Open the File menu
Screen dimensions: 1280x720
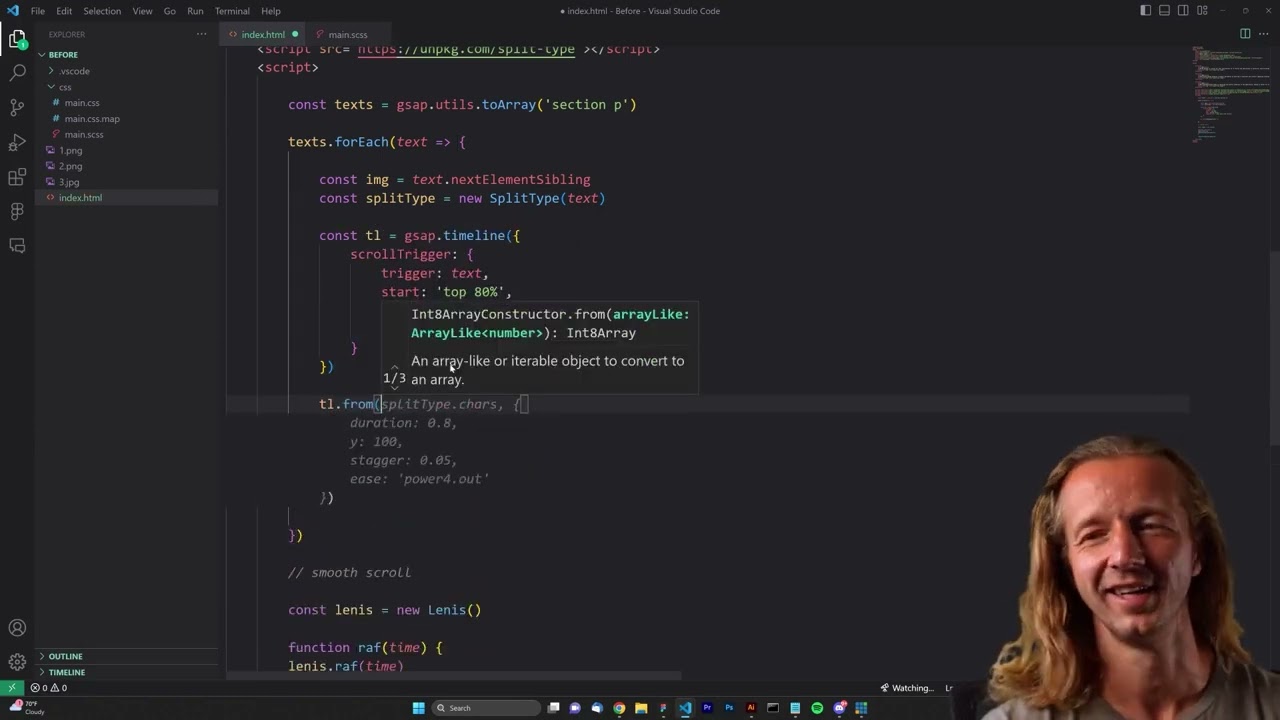(37, 11)
